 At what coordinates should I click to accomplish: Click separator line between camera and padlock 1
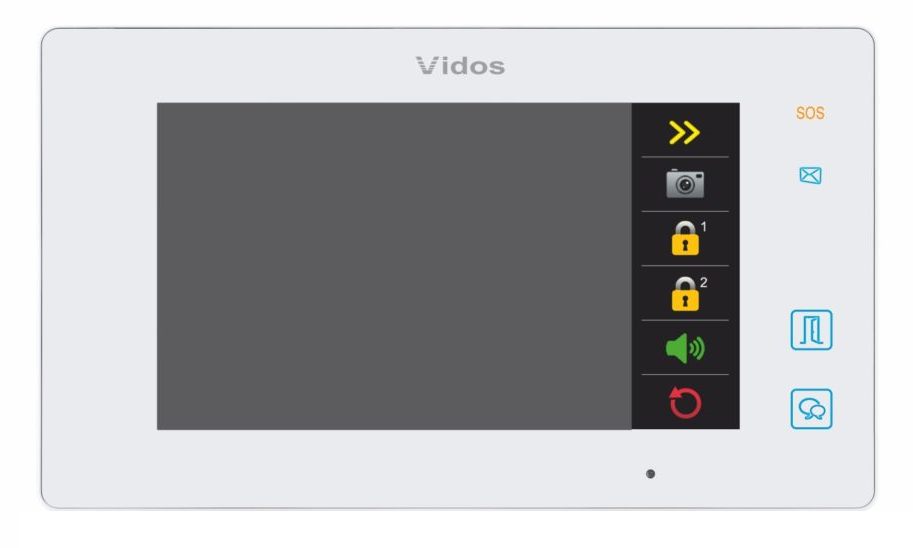tap(685, 211)
